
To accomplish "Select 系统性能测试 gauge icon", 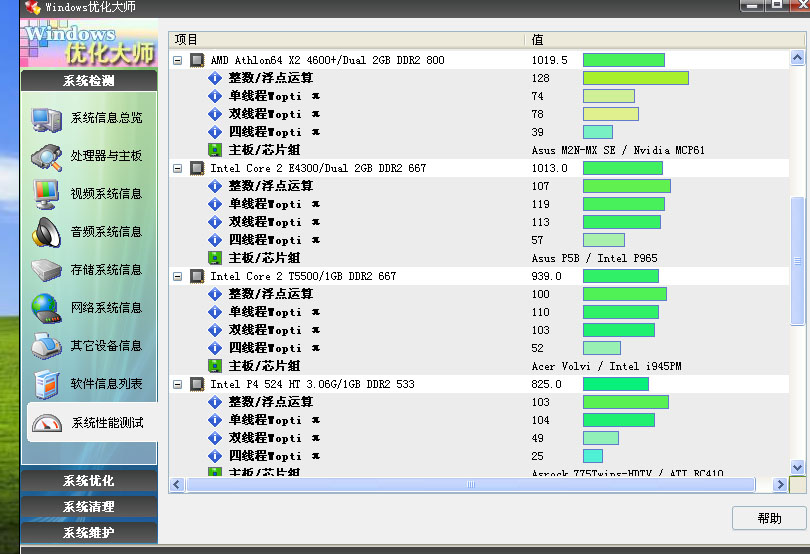I will (x=46, y=423).
